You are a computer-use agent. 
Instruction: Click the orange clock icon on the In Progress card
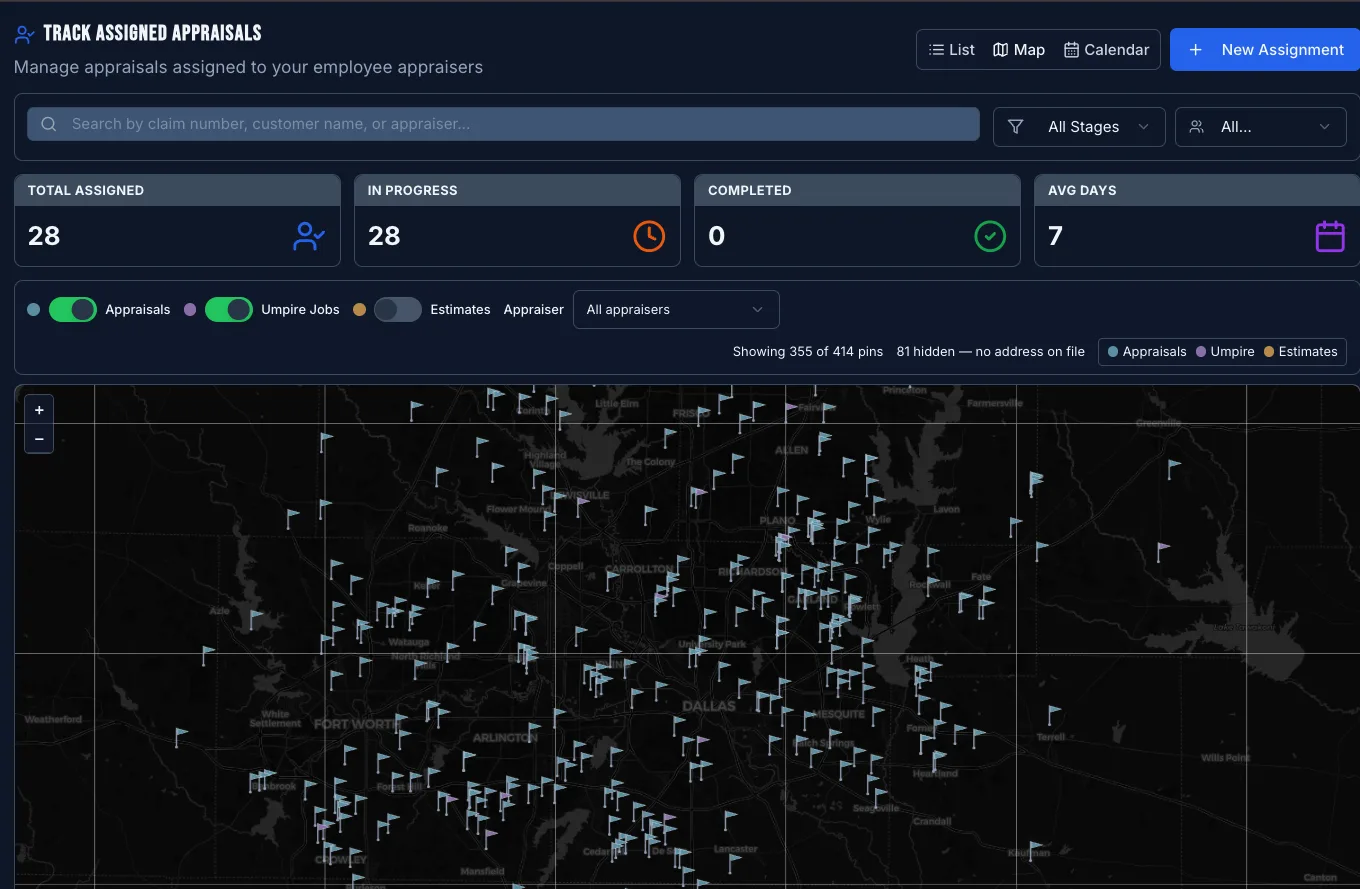[x=649, y=236]
